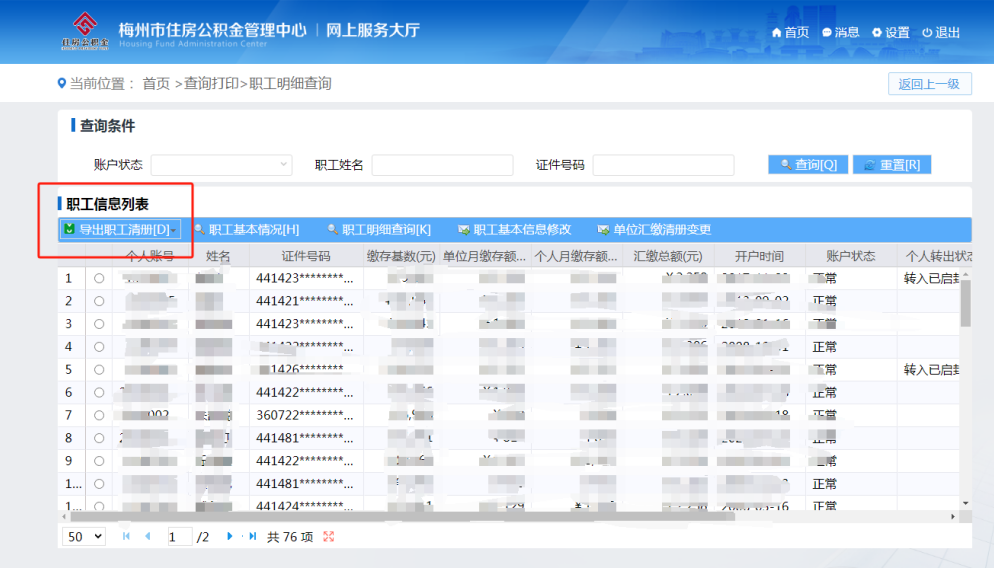The width and height of the screenshot is (994, 570).
Task: Click 退出 to log out
Action: click(x=941, y=32)
